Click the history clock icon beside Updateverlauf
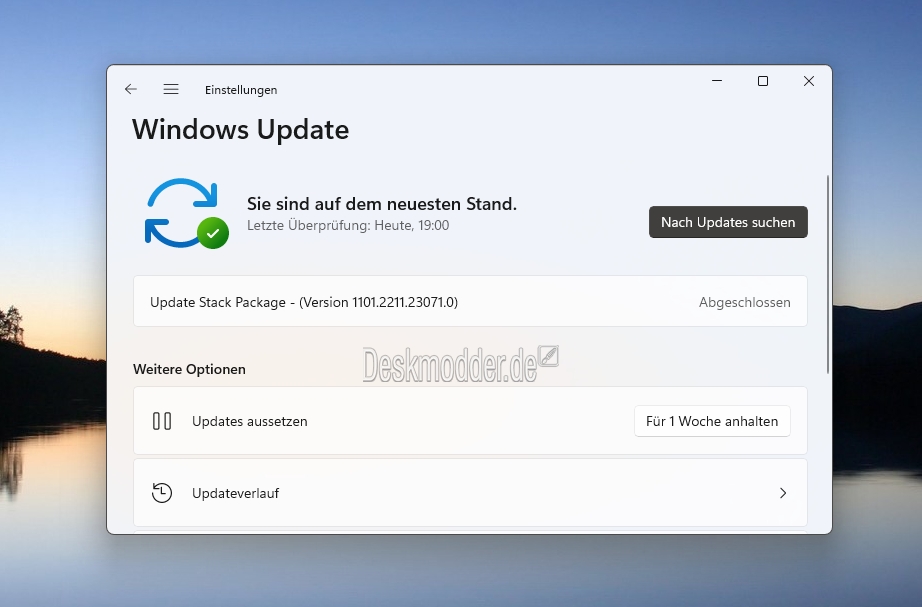The width and height of the screenshot is (922, 607). click(162, 493)
